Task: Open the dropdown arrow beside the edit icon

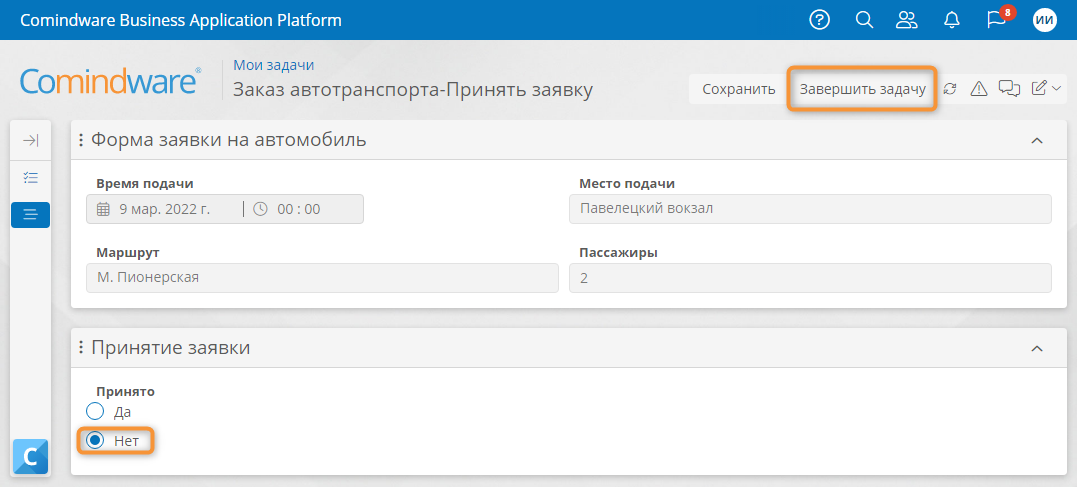Action: pos(1056,89)
